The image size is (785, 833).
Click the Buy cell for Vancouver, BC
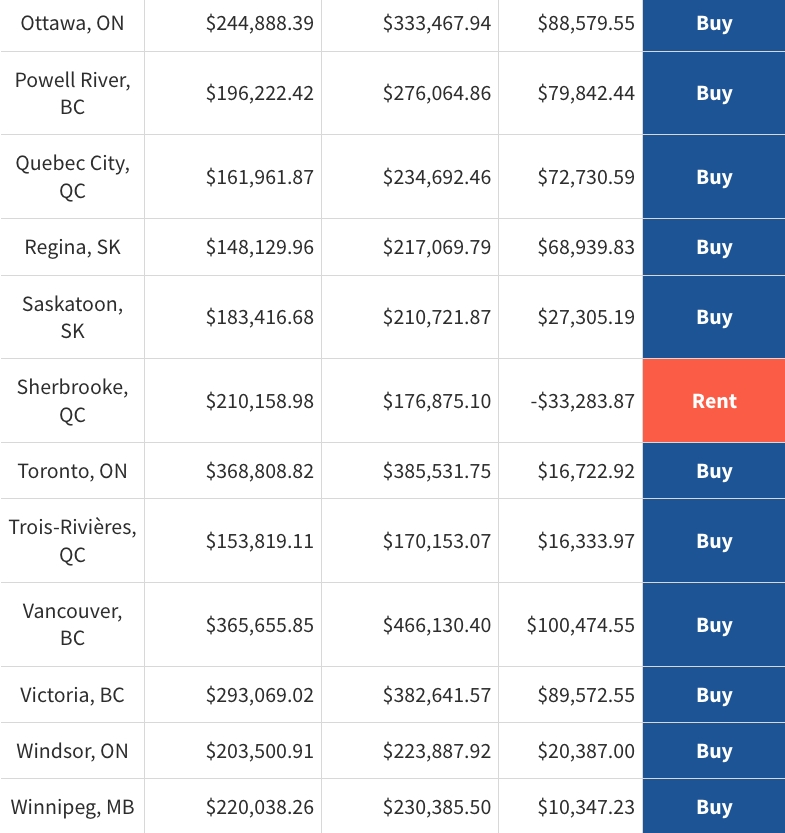[714, 625]
